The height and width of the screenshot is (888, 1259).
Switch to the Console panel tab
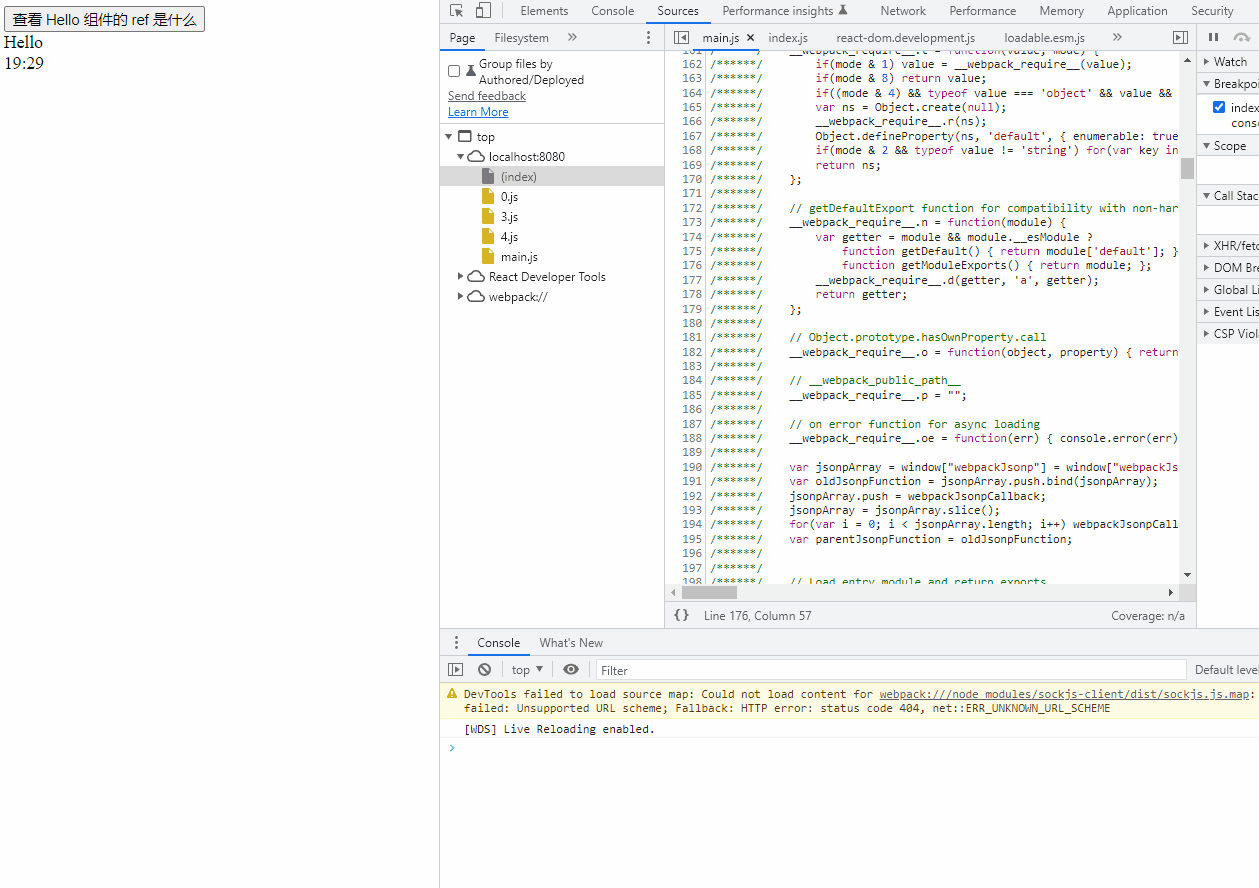point(613,11)
